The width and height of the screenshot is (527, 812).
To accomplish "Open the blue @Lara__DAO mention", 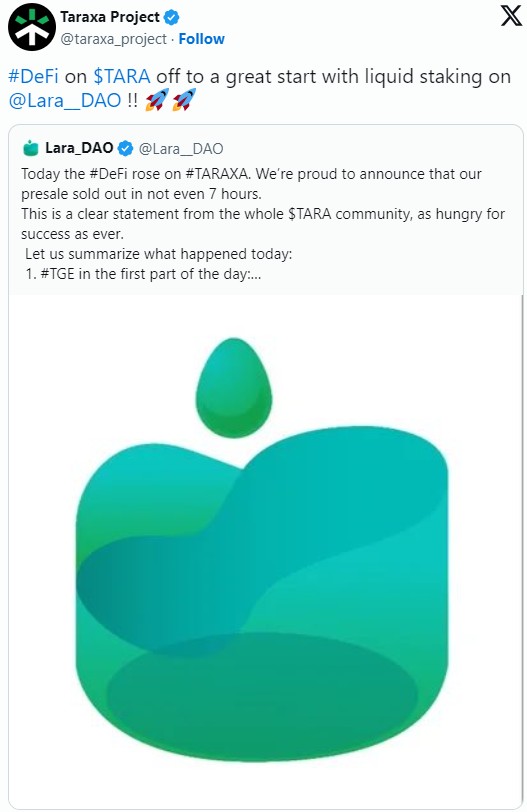I will [x=65, y=100].
